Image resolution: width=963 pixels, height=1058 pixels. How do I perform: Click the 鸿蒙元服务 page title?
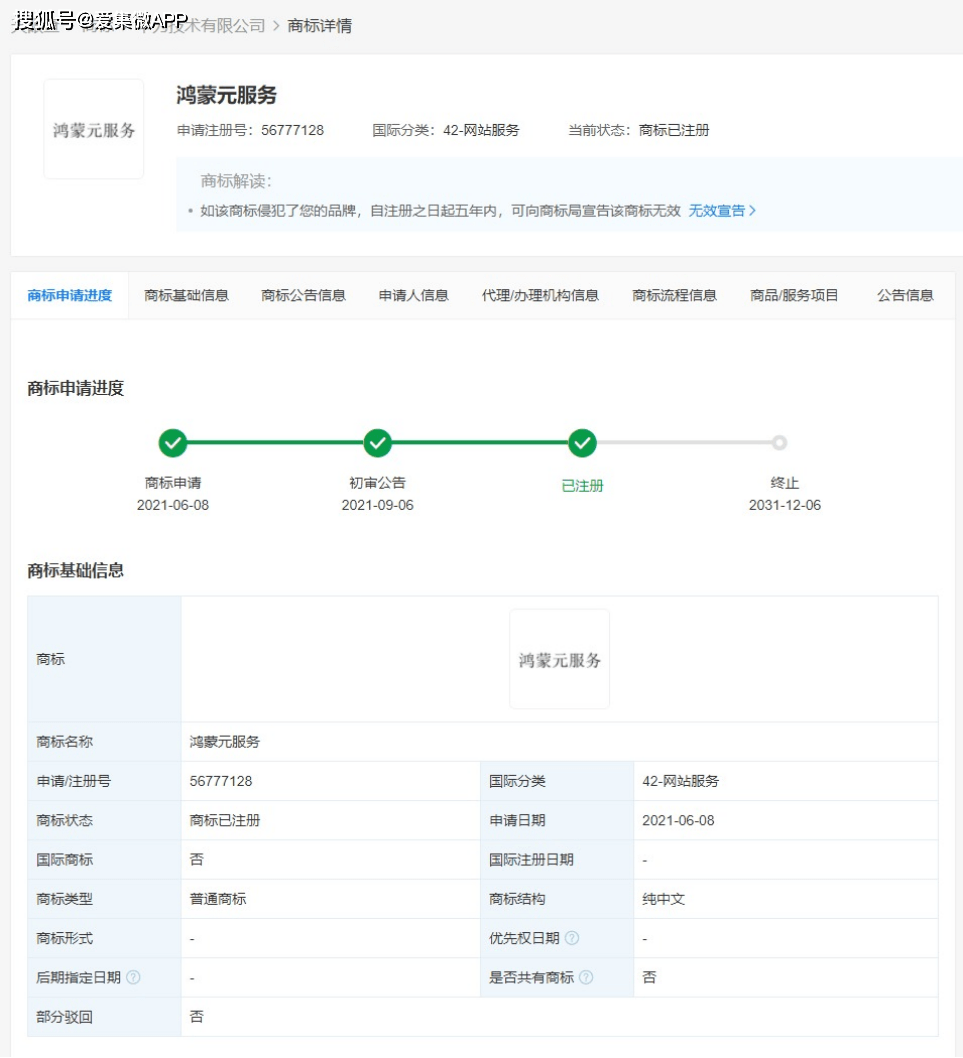(x=227, y=95)
